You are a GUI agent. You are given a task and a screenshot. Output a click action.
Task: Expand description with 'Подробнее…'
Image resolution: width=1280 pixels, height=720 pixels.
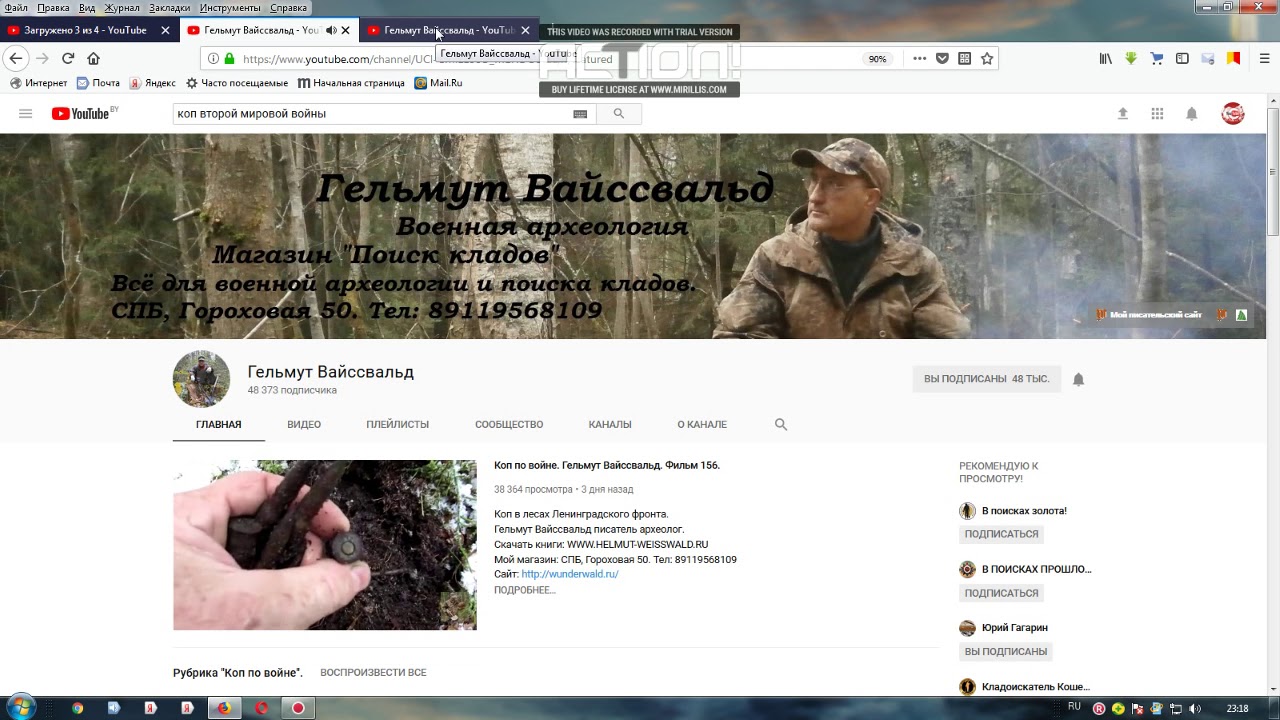point(524,590)
